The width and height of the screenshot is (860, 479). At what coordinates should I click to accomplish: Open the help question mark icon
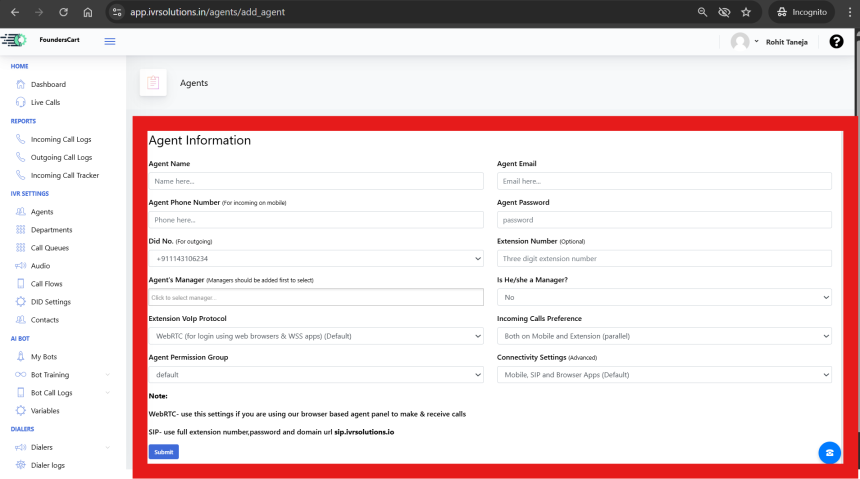[x=836, y=41]
